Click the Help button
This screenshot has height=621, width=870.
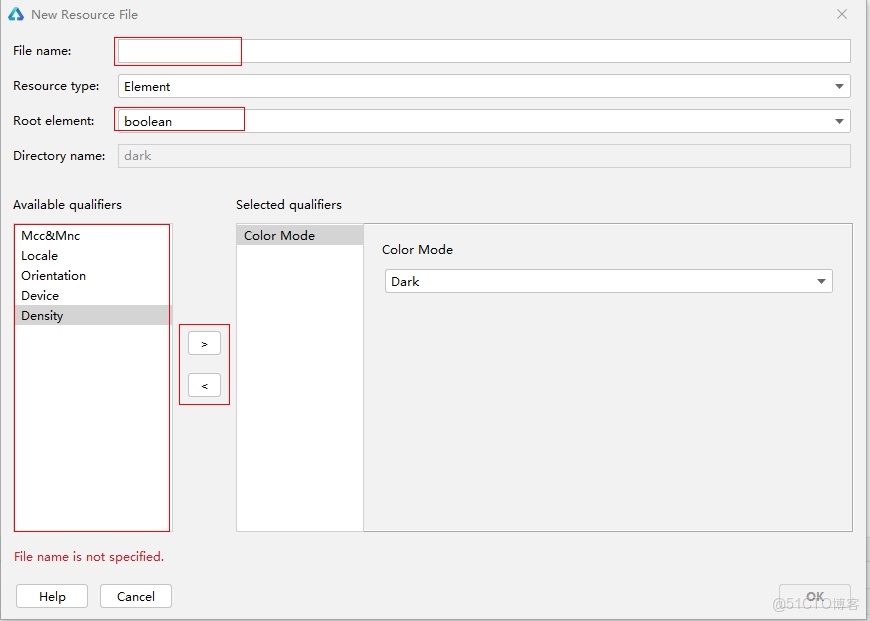point(52,596)
